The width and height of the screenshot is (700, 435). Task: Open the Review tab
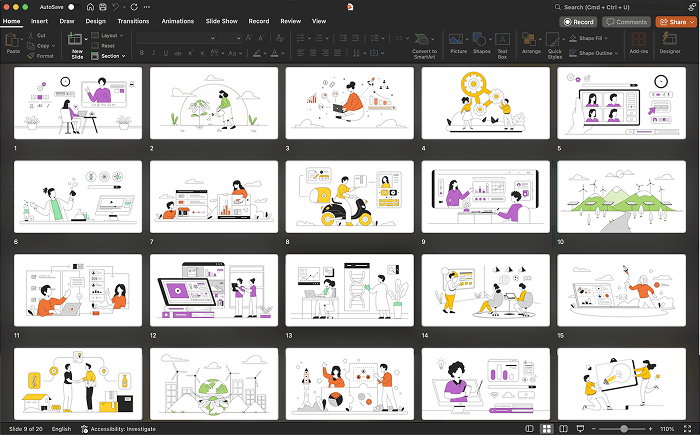pyautogui.click(x=291, y=21)
